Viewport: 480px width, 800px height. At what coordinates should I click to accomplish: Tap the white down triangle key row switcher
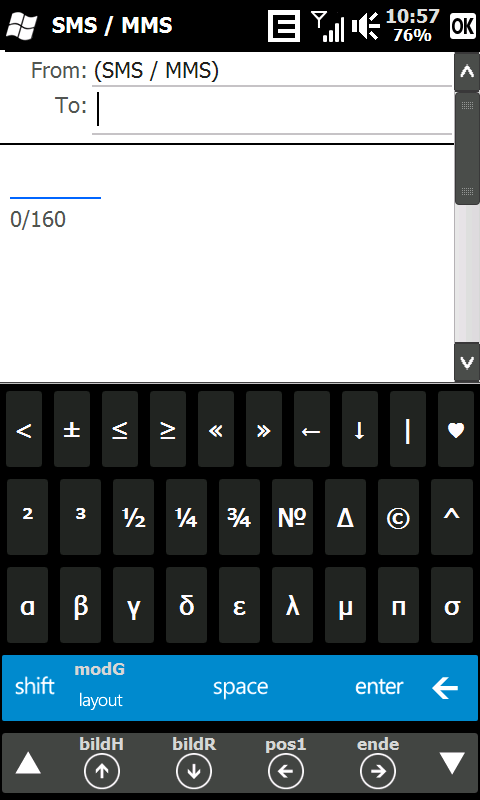(x=452, y=763)
